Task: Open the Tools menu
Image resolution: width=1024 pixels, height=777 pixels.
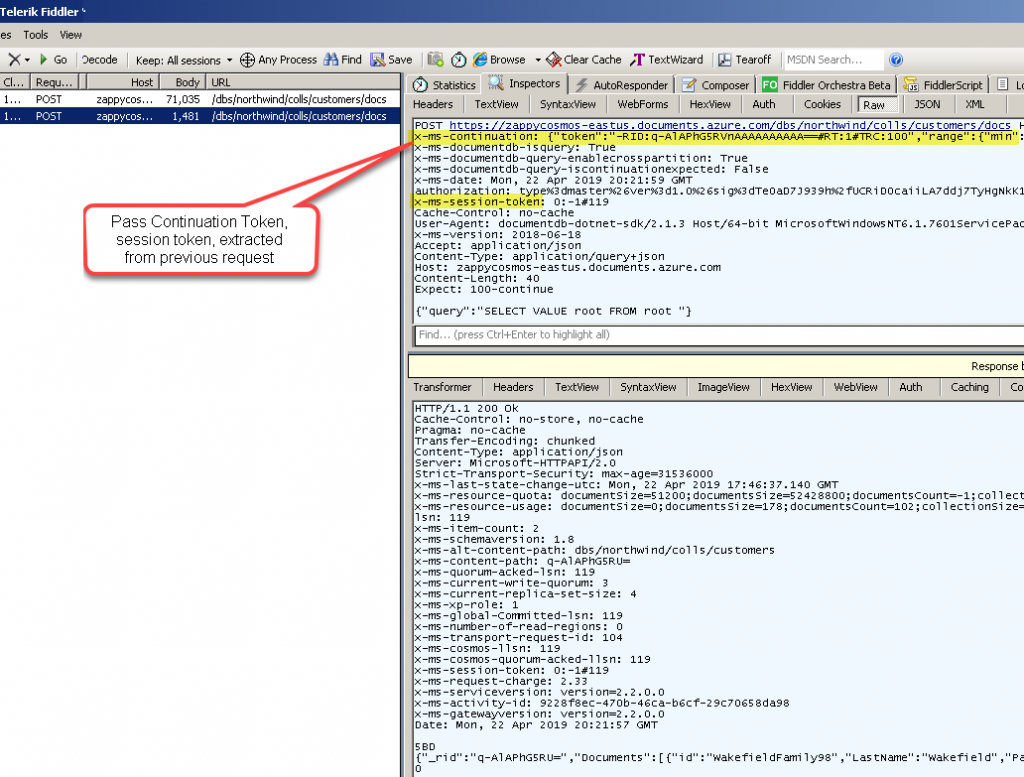Action: pyautogui.click(x=35, y=34)
